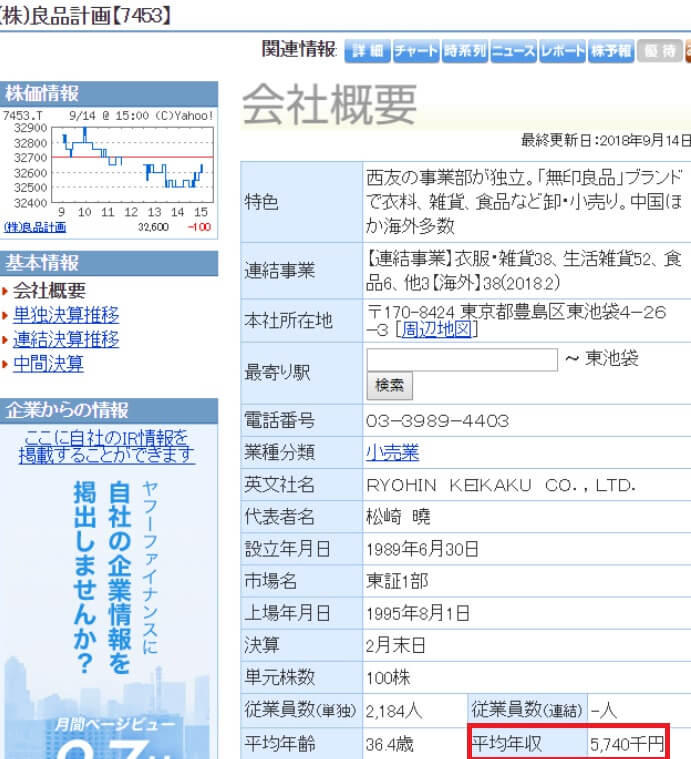Click the representative name 松崎 曉
The height and width of the screenshot is (759, 691).
(398, 517)
